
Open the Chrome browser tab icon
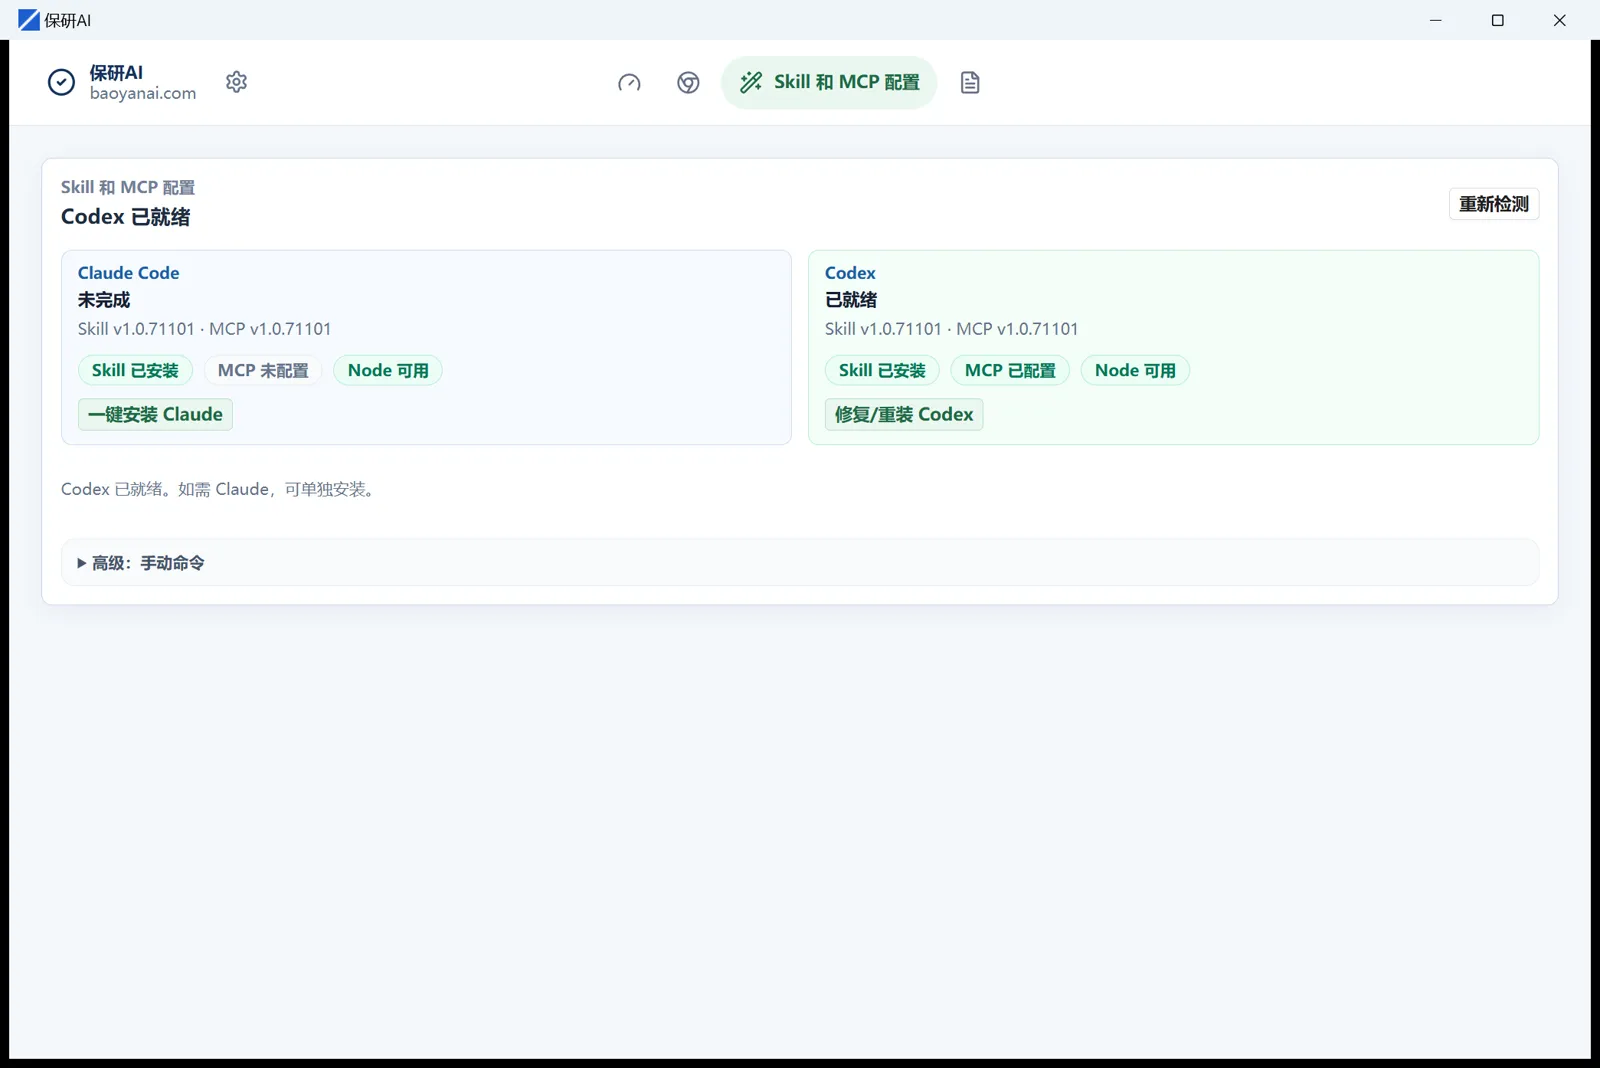pyautogui.click(x=688, y=83)
